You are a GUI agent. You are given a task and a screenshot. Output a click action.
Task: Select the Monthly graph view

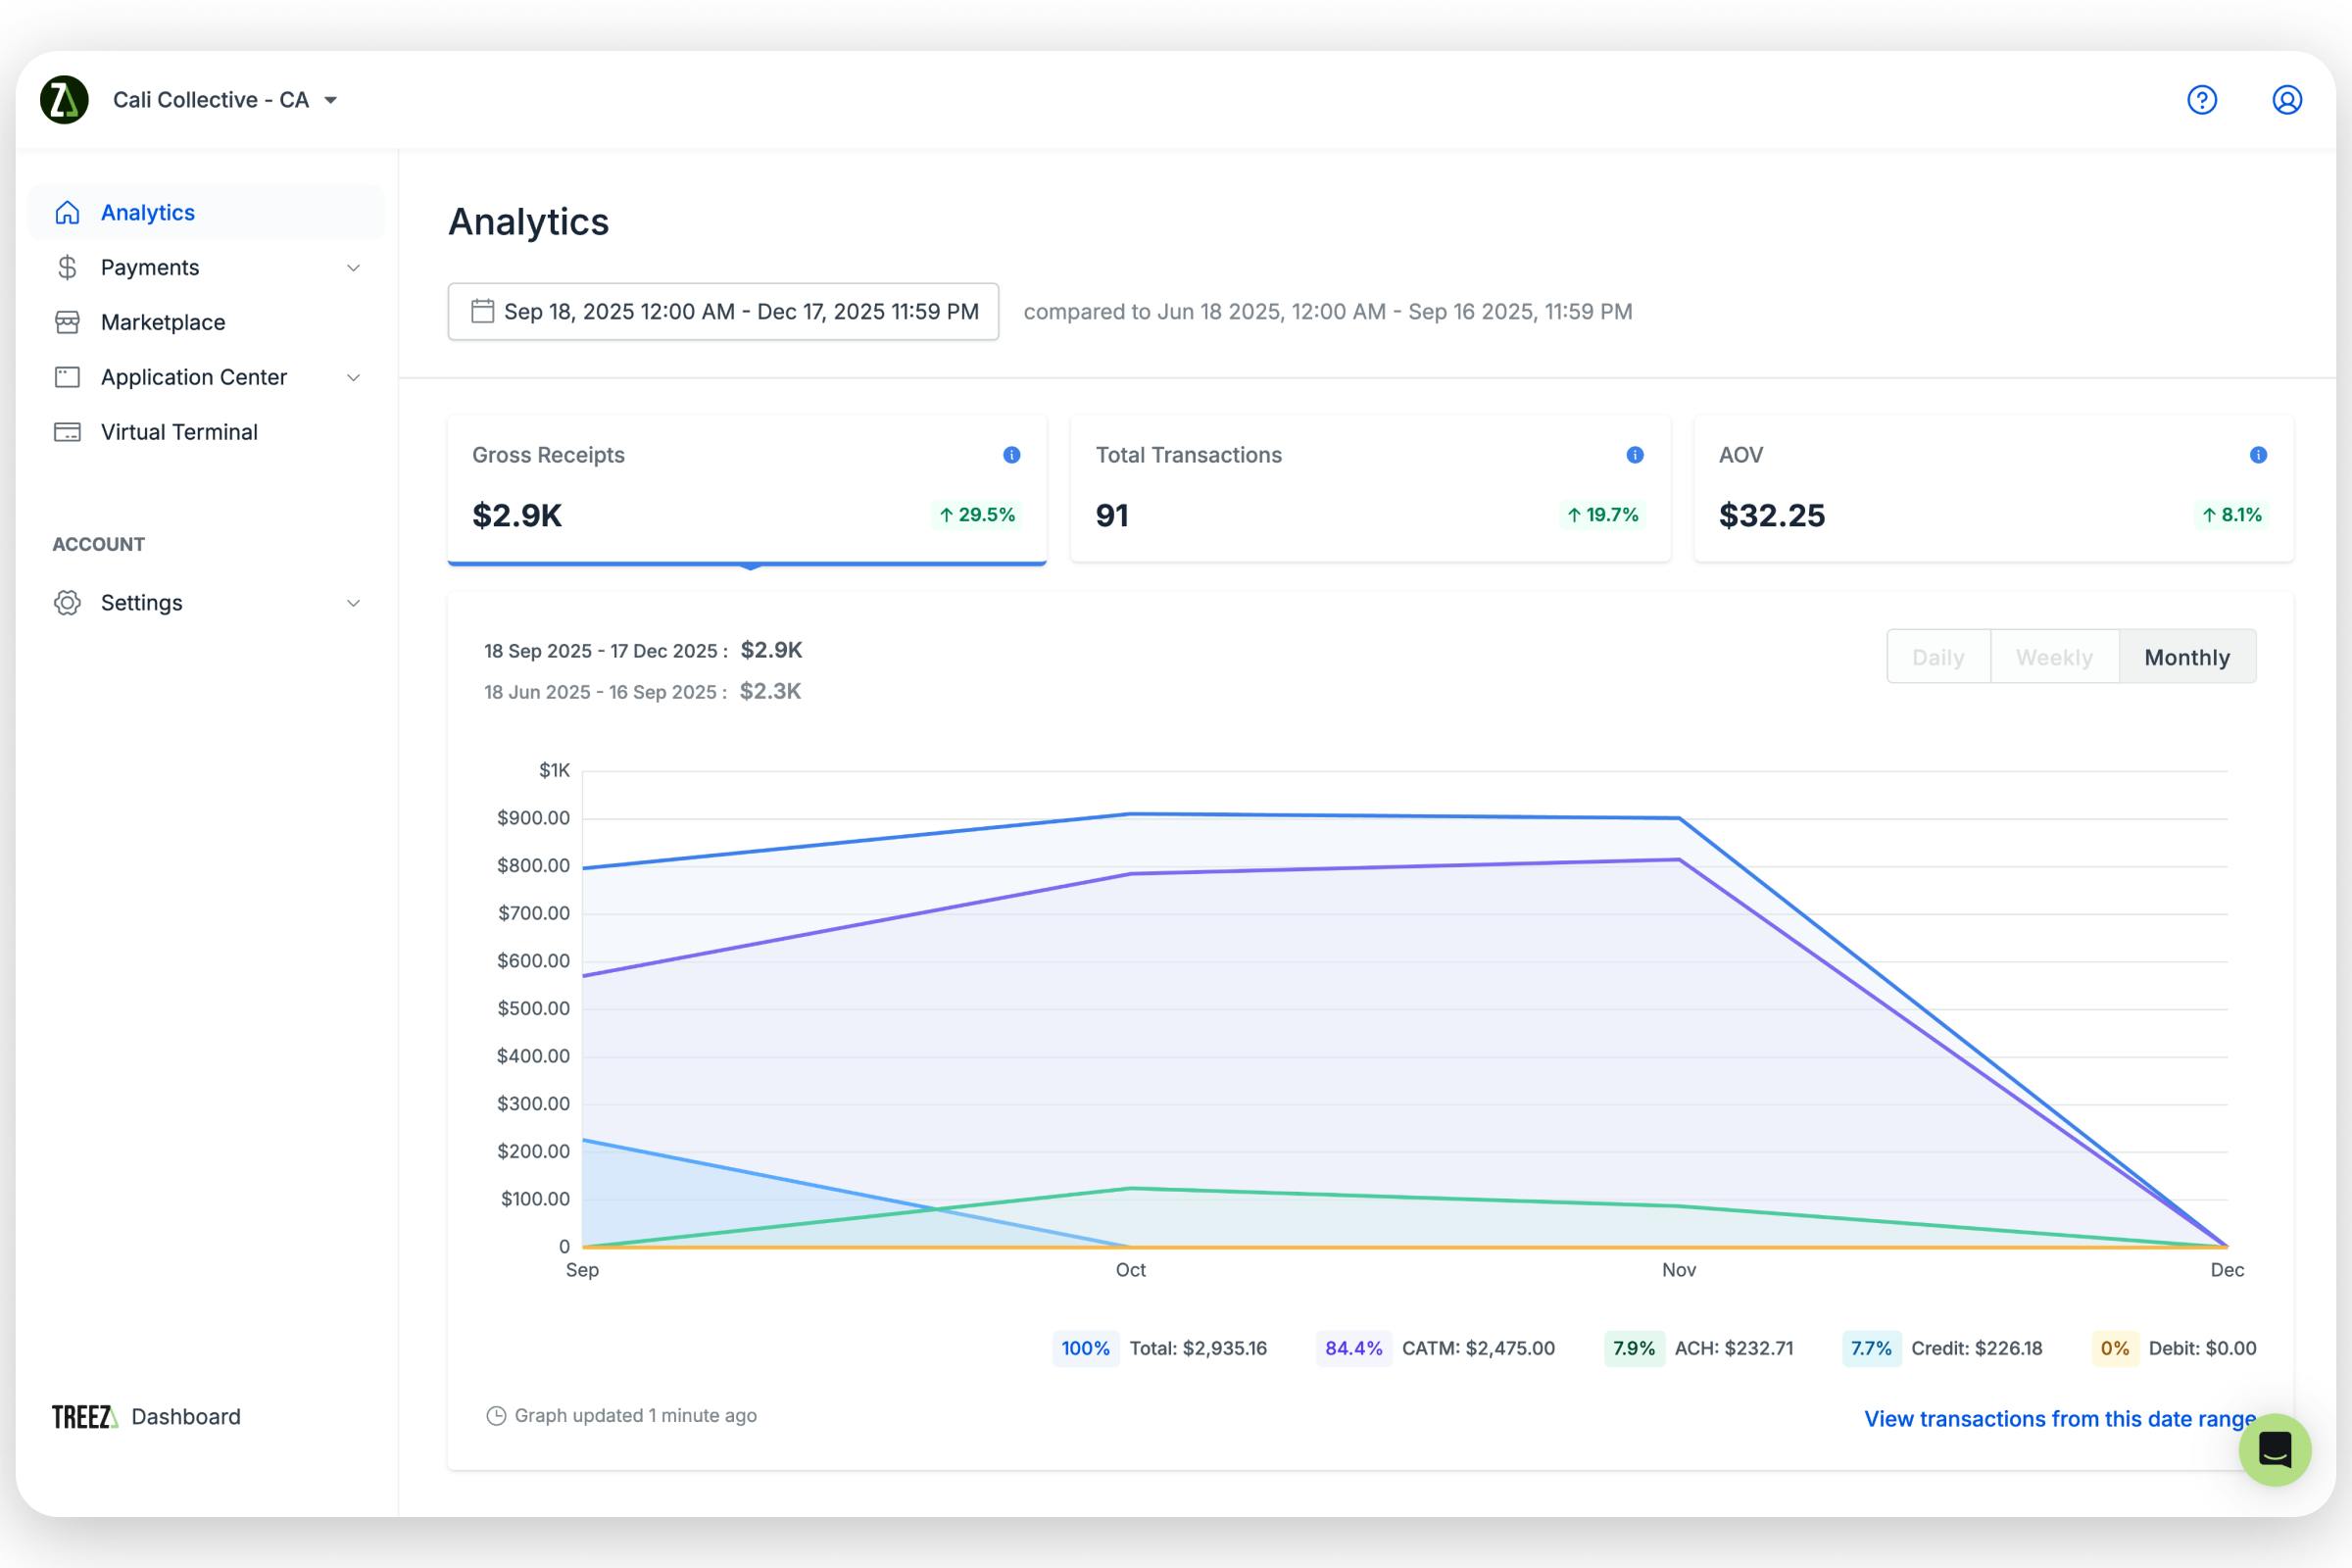(x=2186, y=657)
